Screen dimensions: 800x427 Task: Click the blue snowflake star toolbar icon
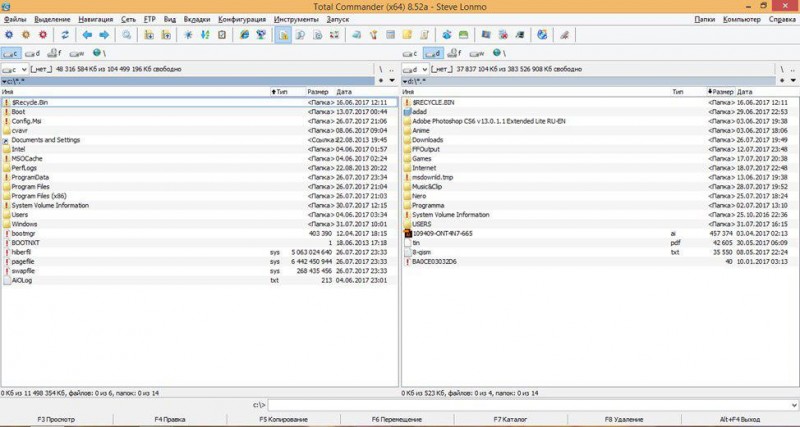(x=188, y=35)
